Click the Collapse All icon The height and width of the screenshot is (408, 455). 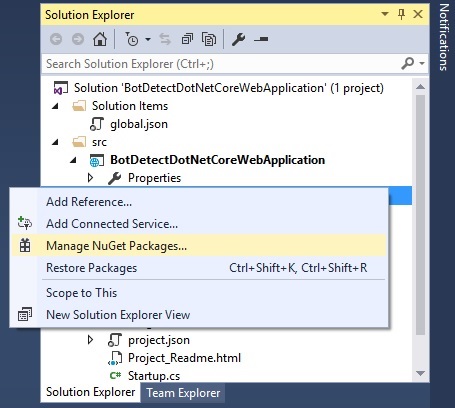pyautogui.click(x=187, y=39)
